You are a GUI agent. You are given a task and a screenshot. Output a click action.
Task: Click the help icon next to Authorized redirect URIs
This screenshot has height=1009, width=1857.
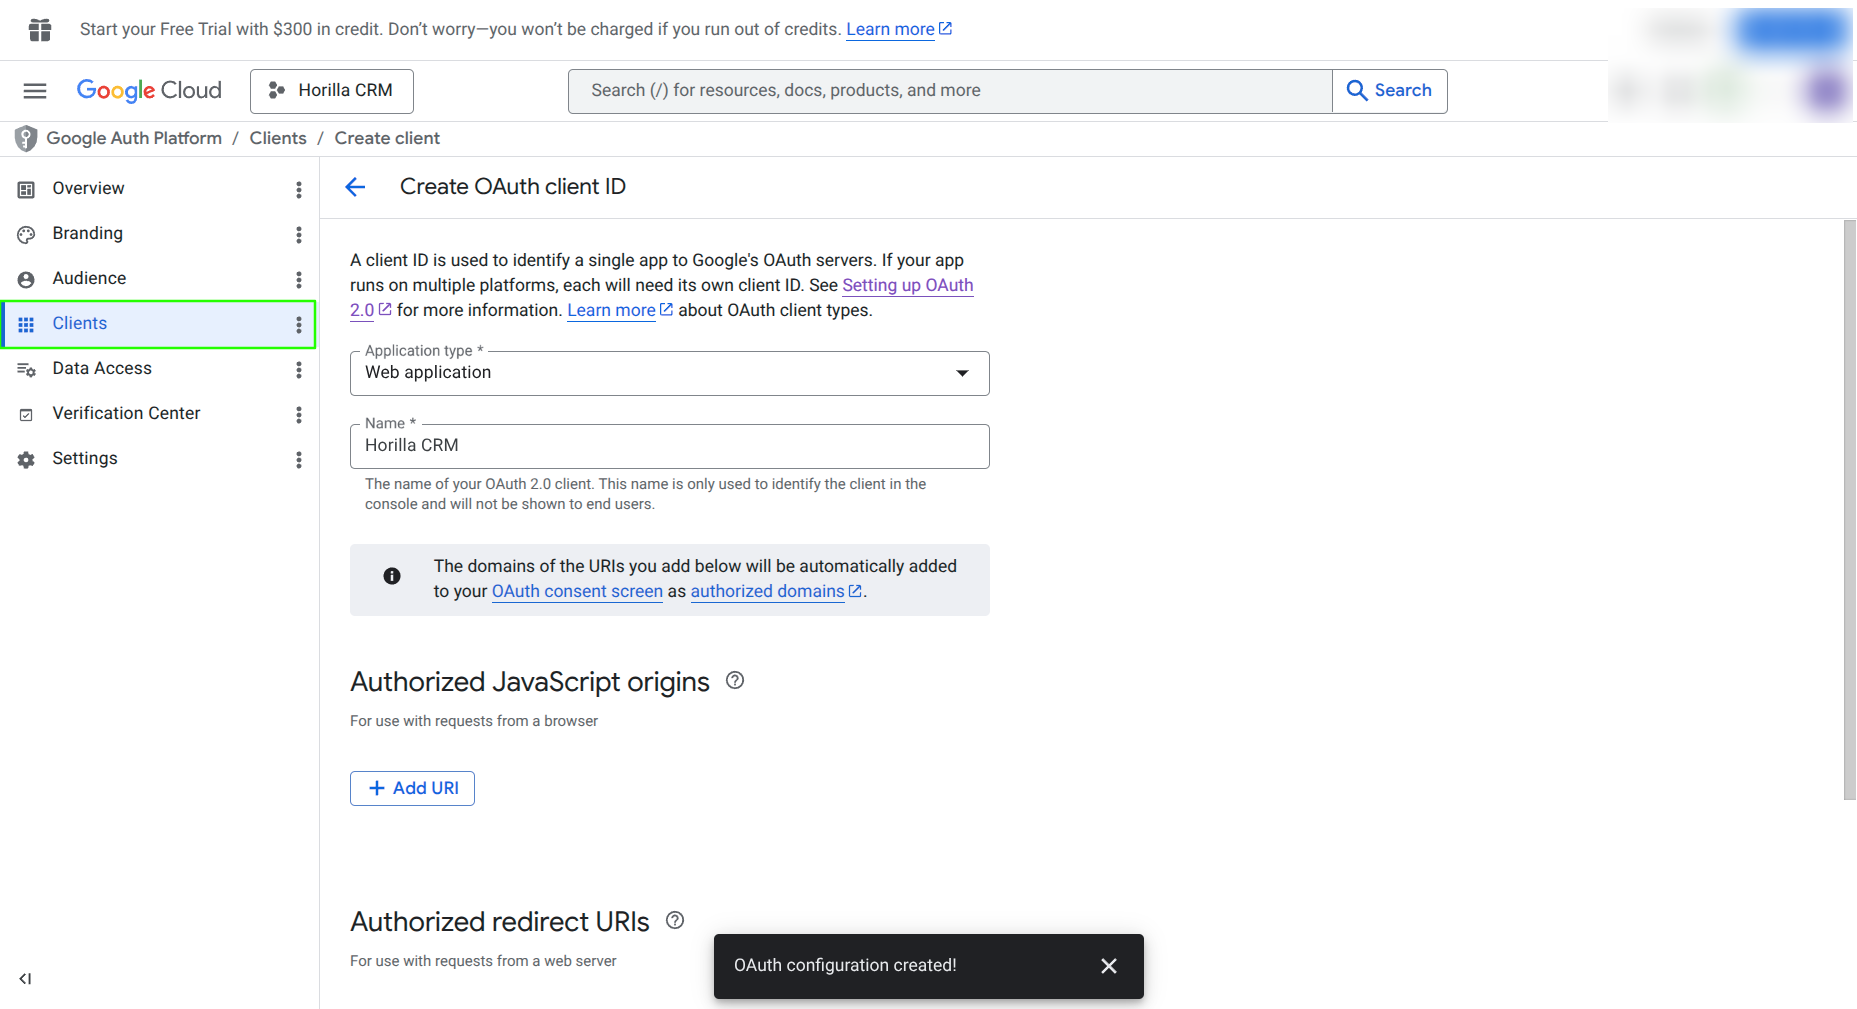click(x=675, y=921)
